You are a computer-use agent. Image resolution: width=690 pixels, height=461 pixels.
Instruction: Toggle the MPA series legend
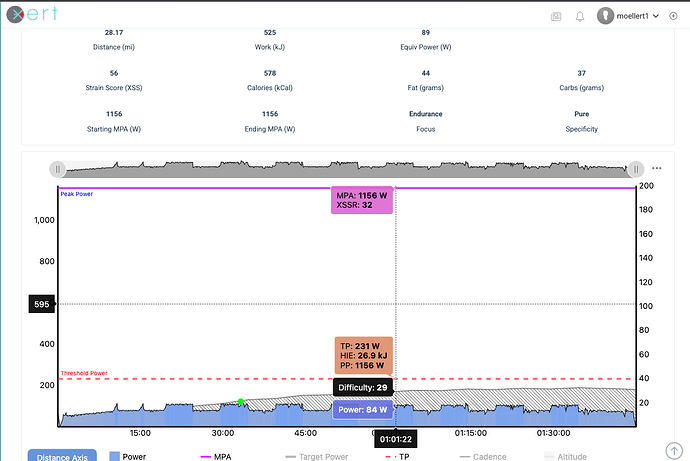[x=216, y=457]
